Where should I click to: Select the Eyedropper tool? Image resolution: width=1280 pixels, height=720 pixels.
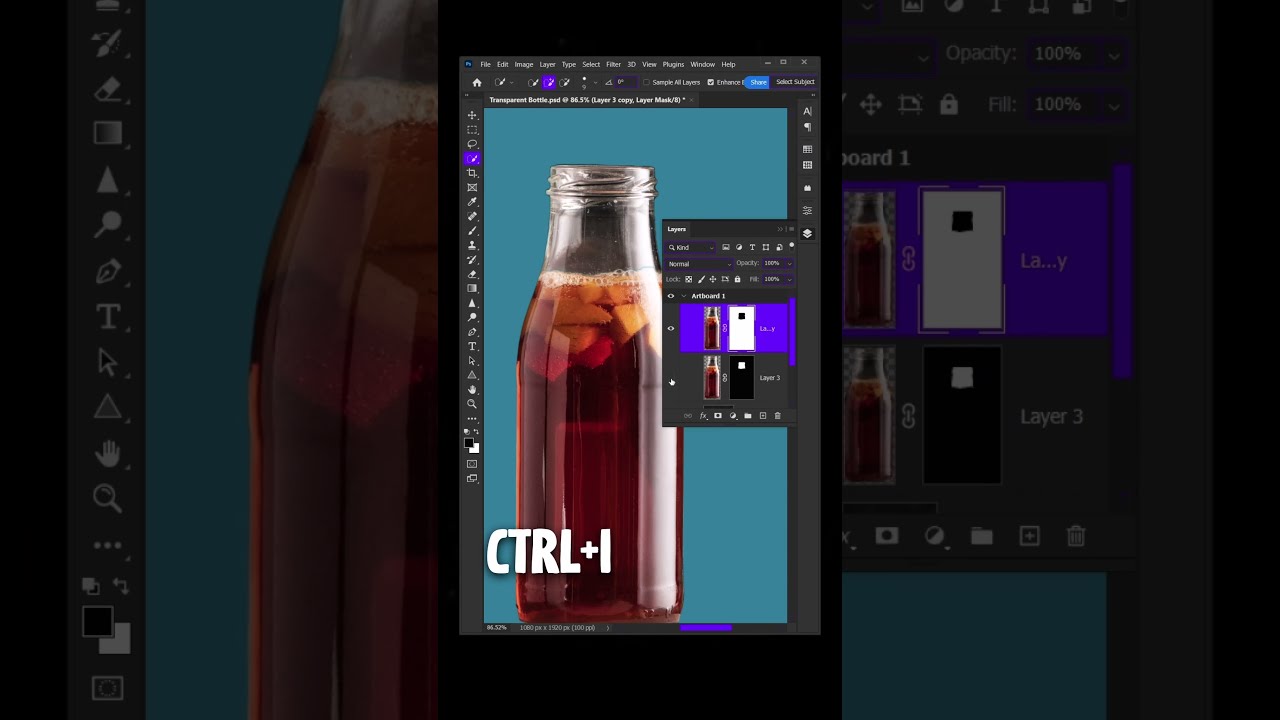472,202
